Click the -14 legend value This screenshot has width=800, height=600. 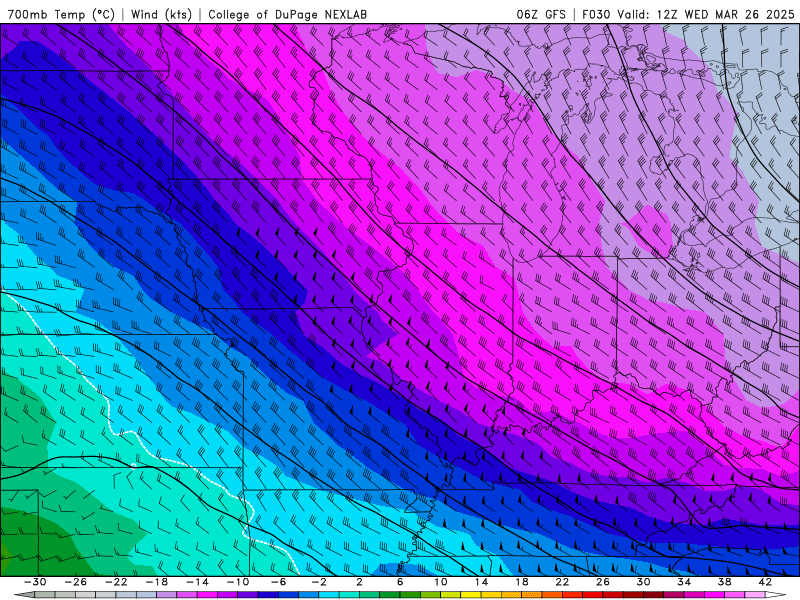[x=197, y=582]
